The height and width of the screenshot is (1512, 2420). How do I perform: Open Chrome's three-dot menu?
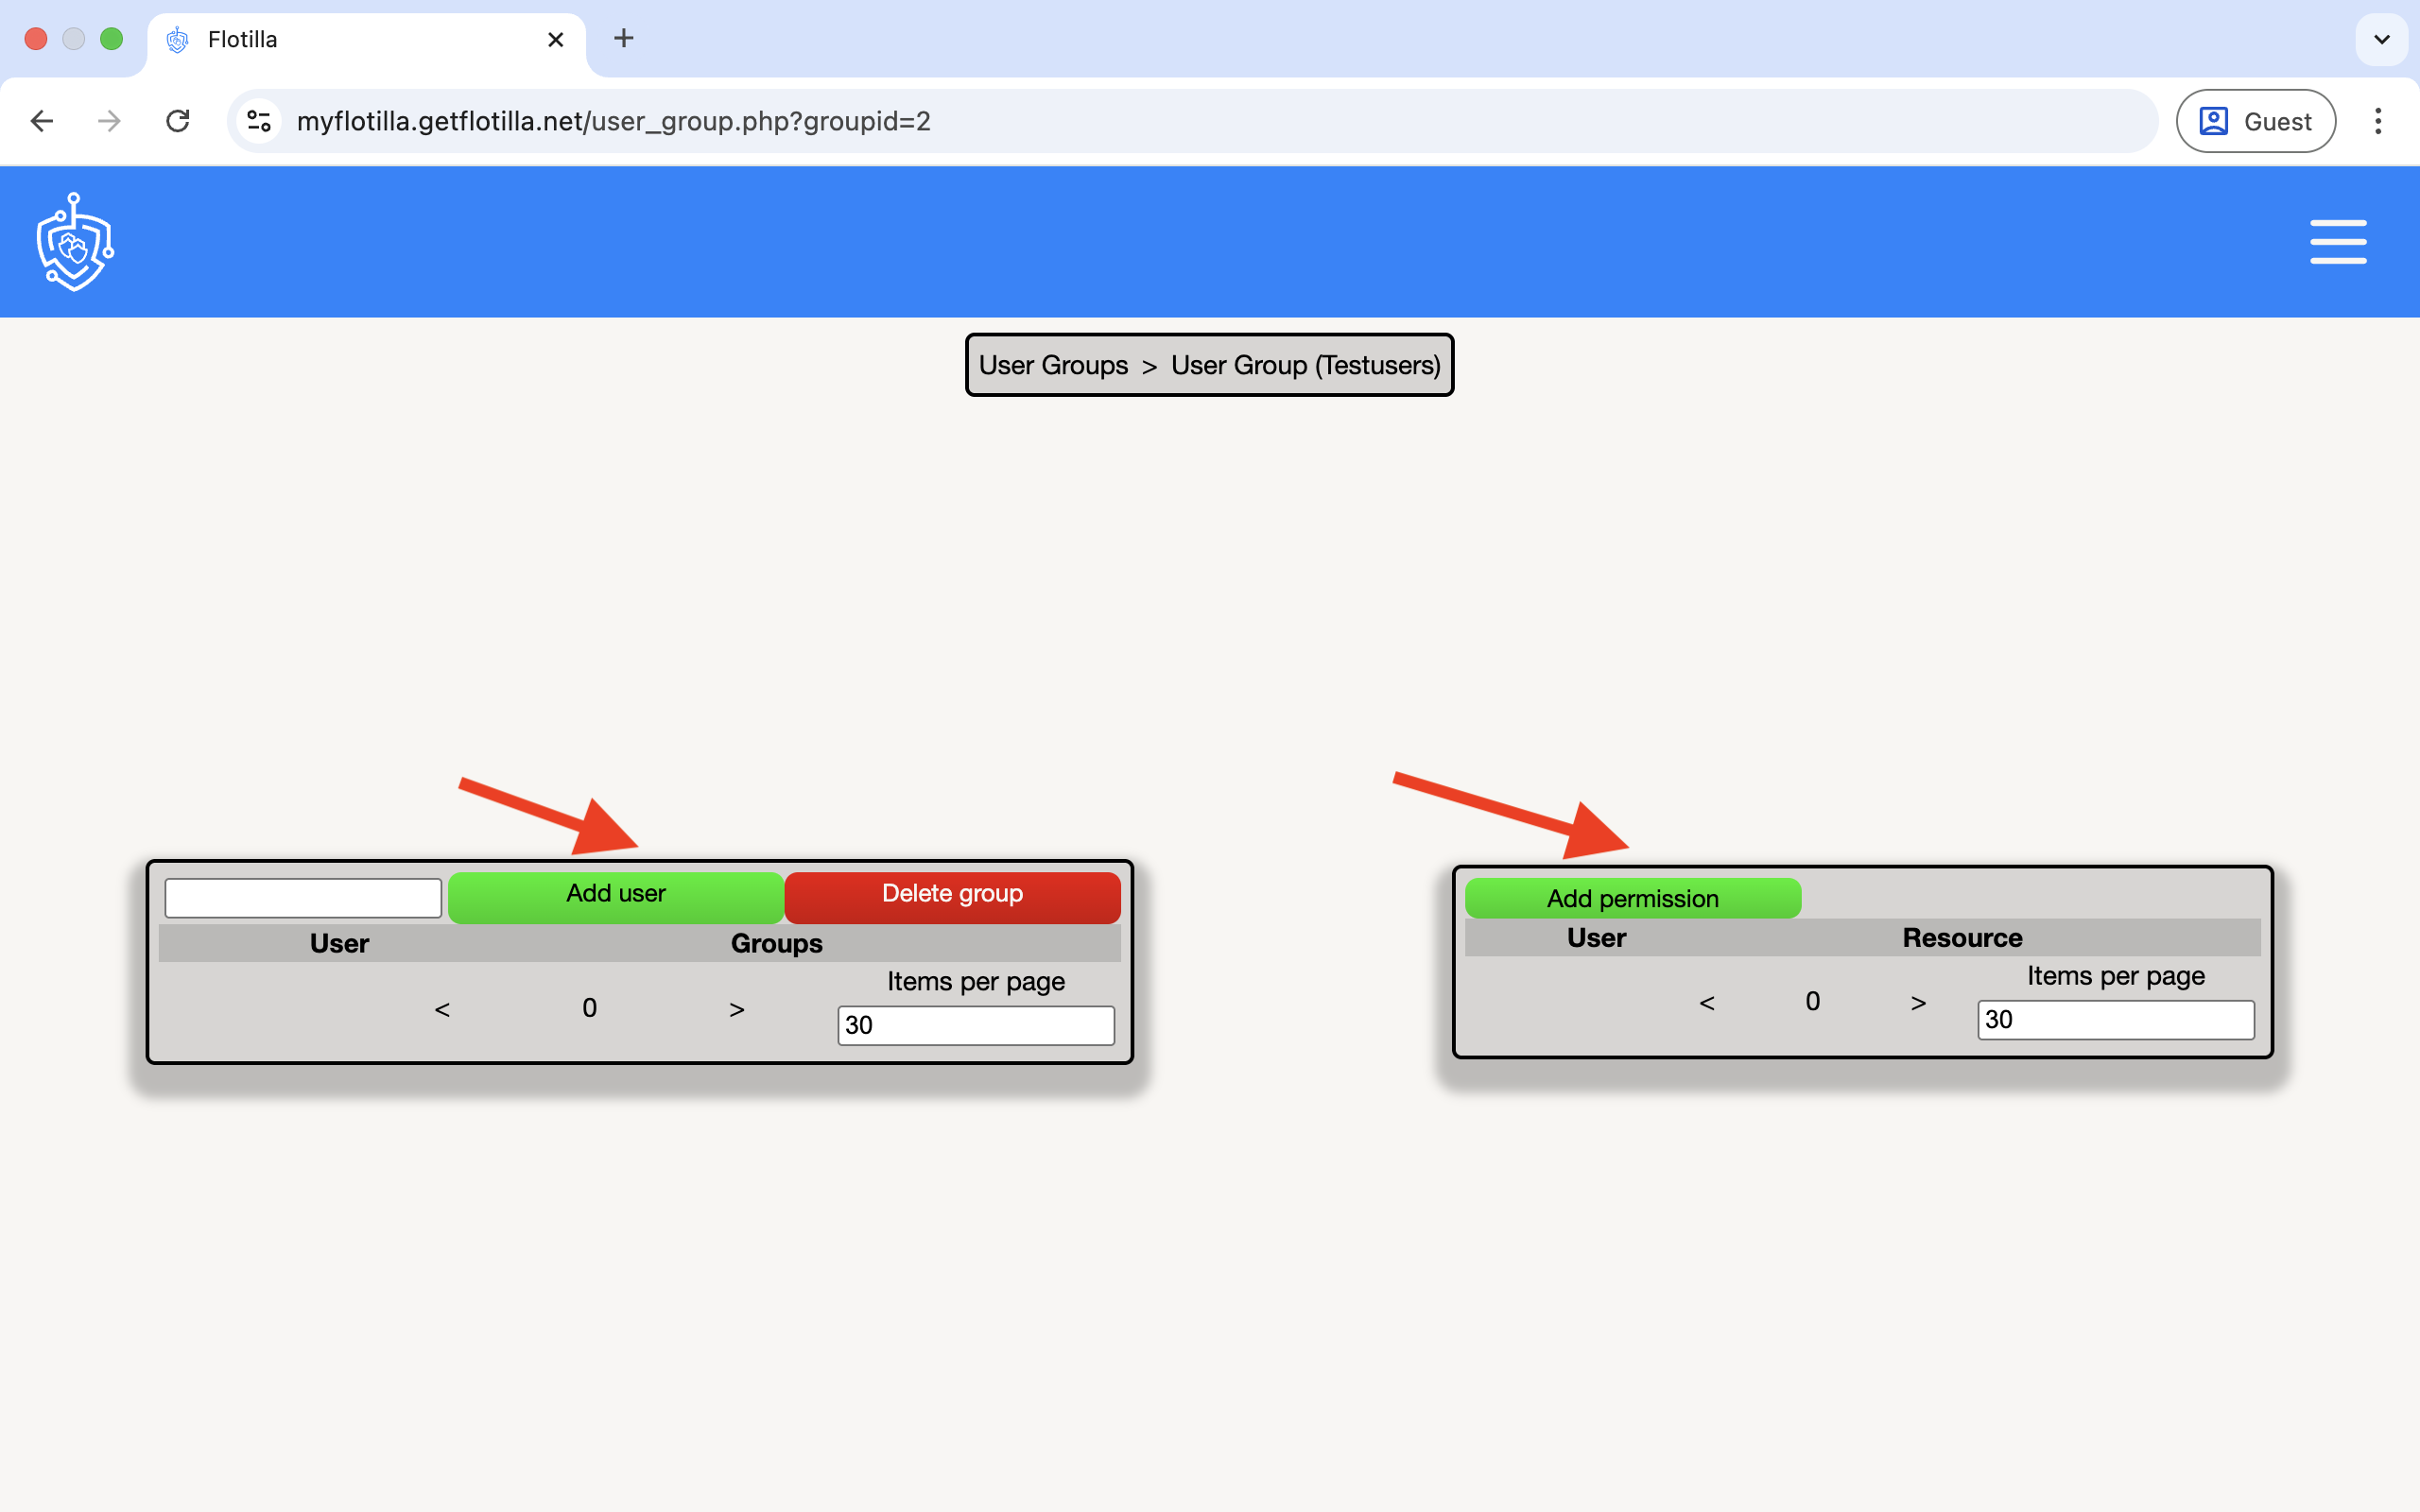[x=2378, y=120]
